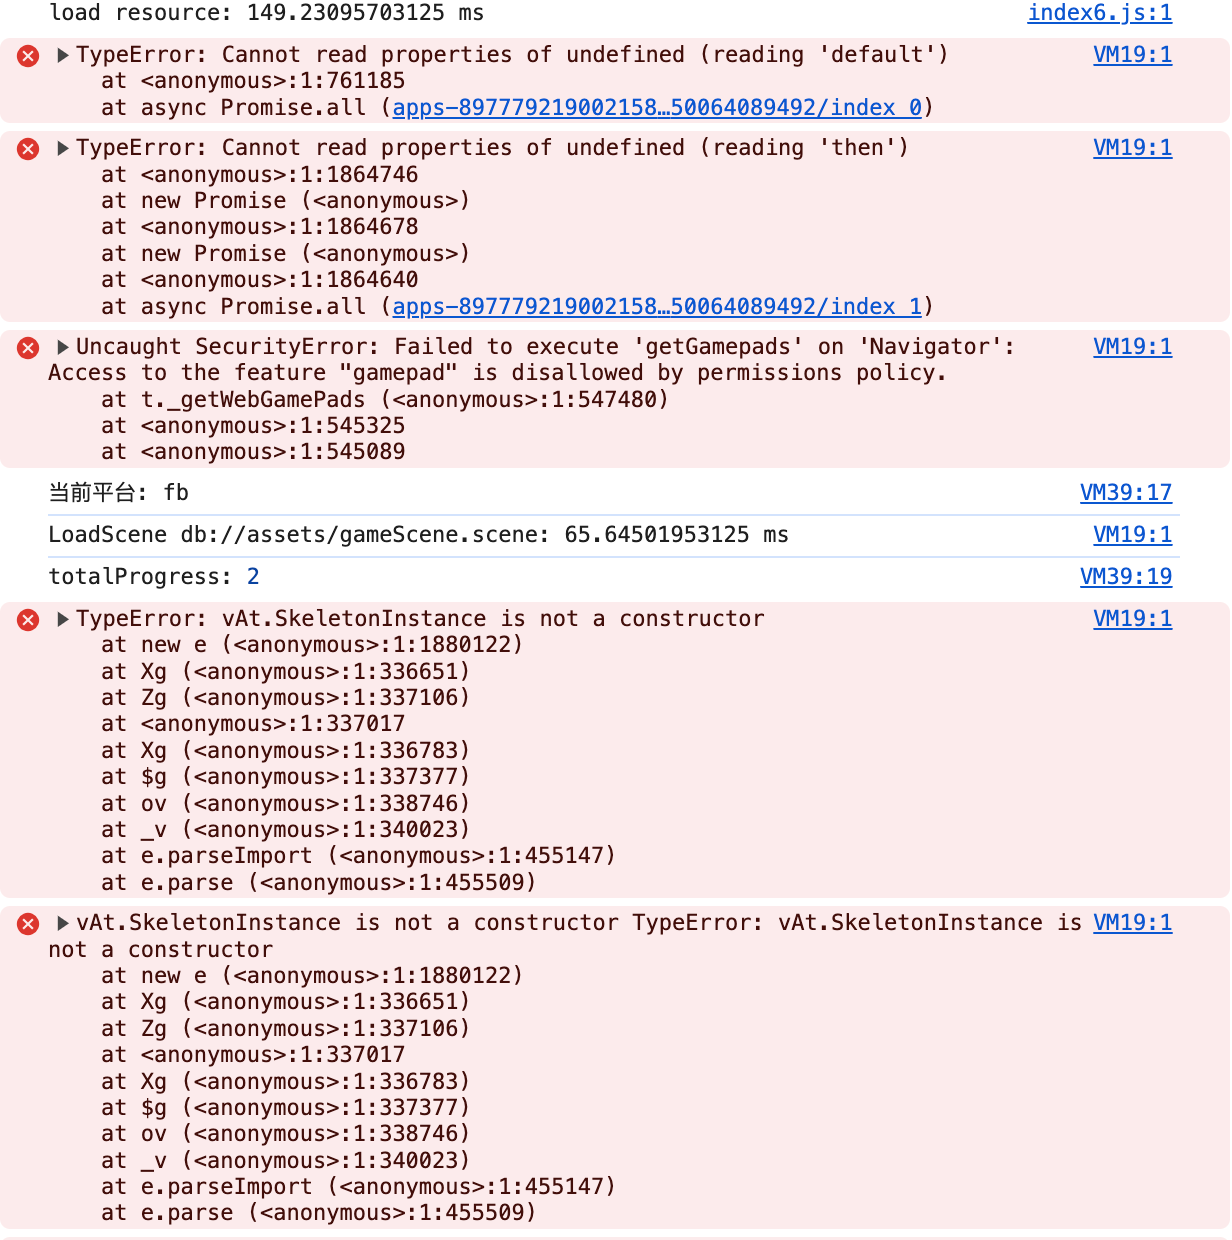Open VM39:17 source link for 当前平台 log
The image size is (1232, 1240).
[1125, 492]
